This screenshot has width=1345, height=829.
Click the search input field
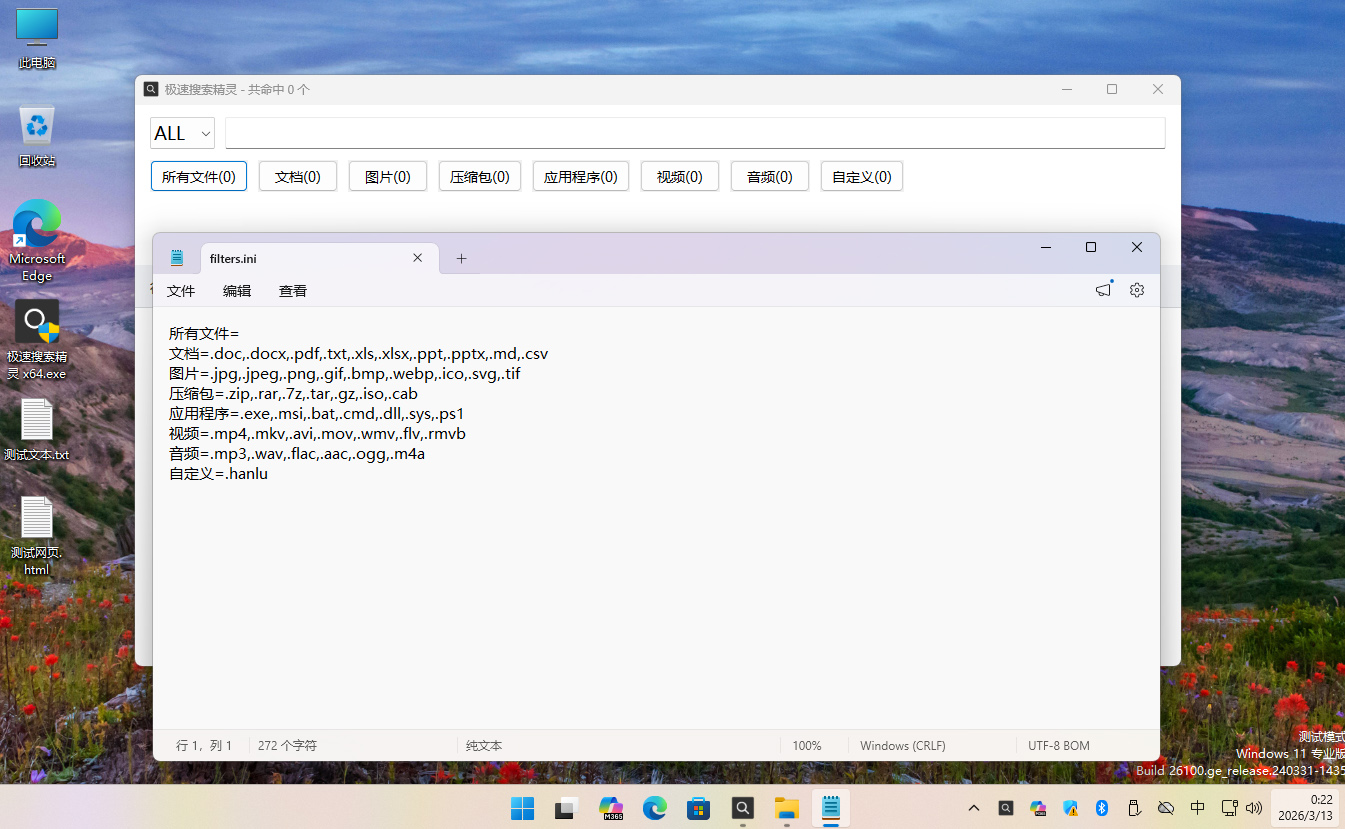[694, 133]
